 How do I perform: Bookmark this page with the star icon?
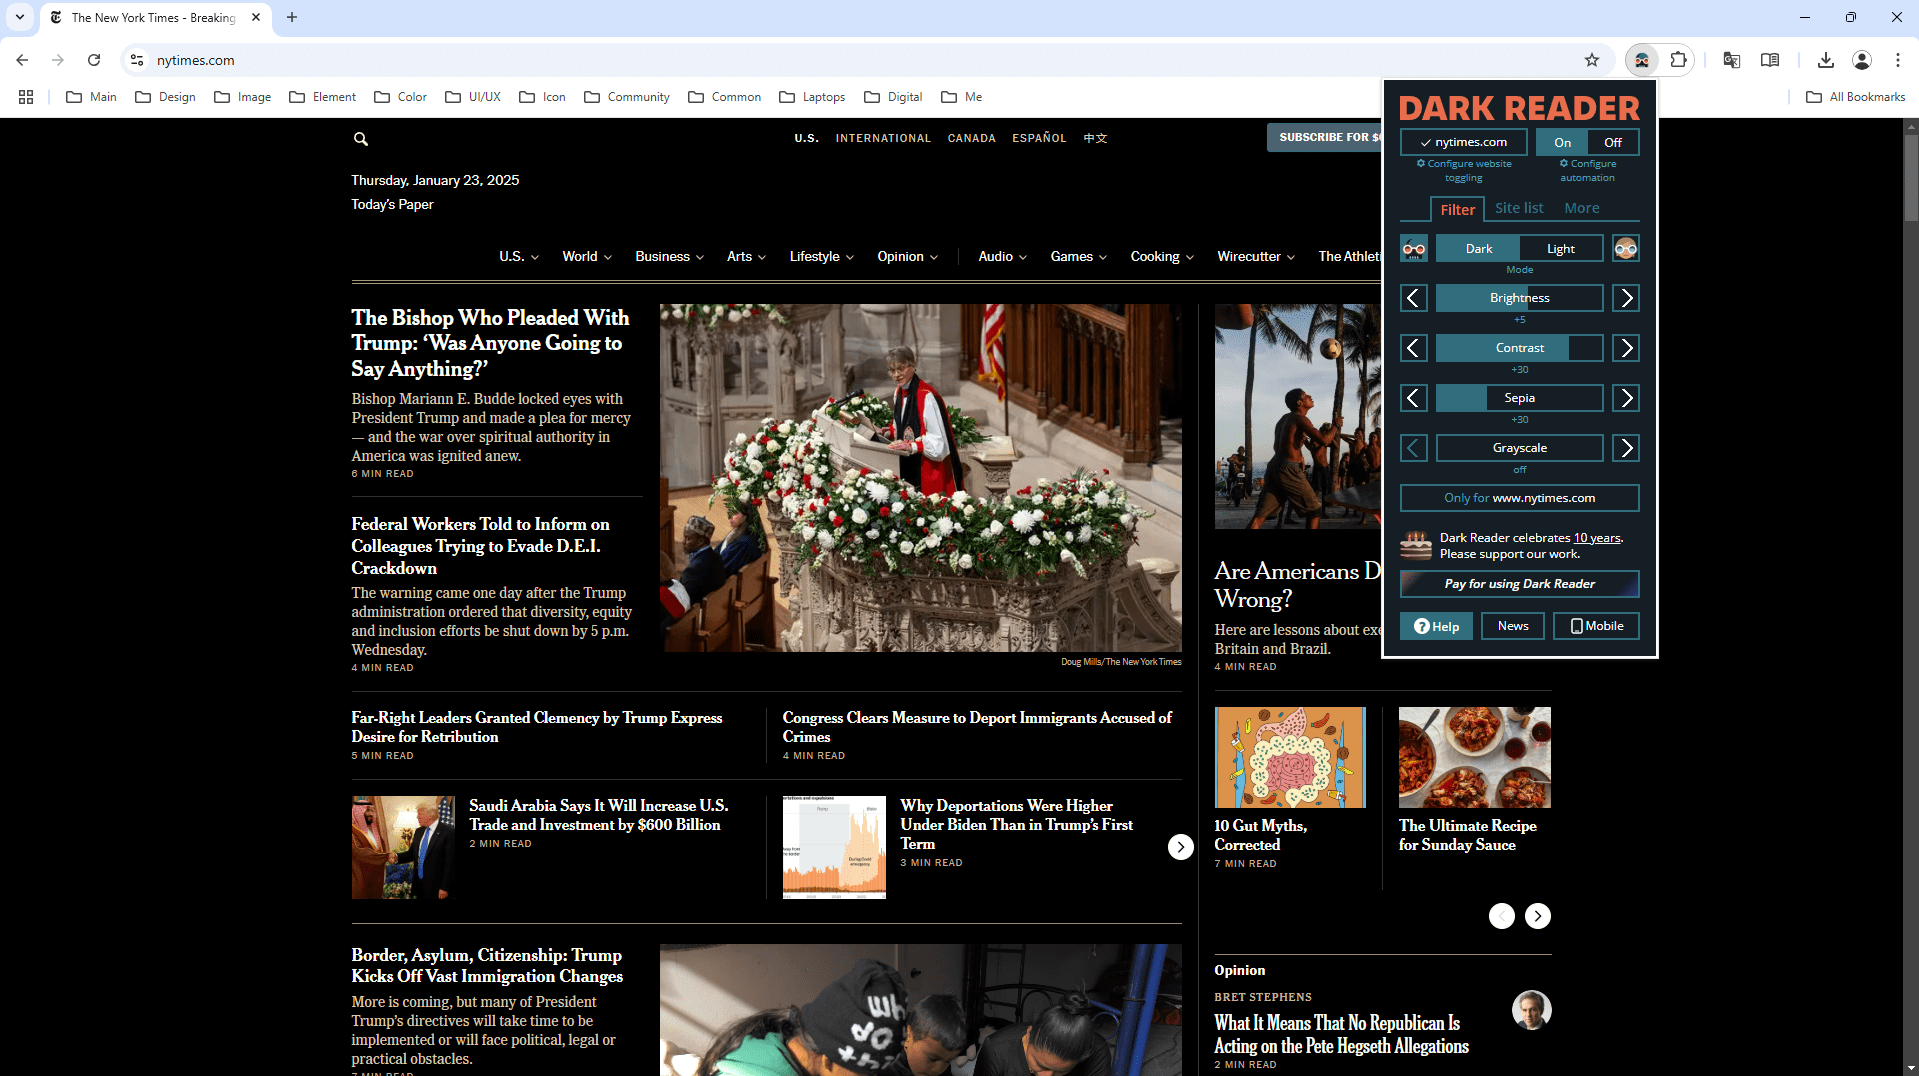[1592, 60]
